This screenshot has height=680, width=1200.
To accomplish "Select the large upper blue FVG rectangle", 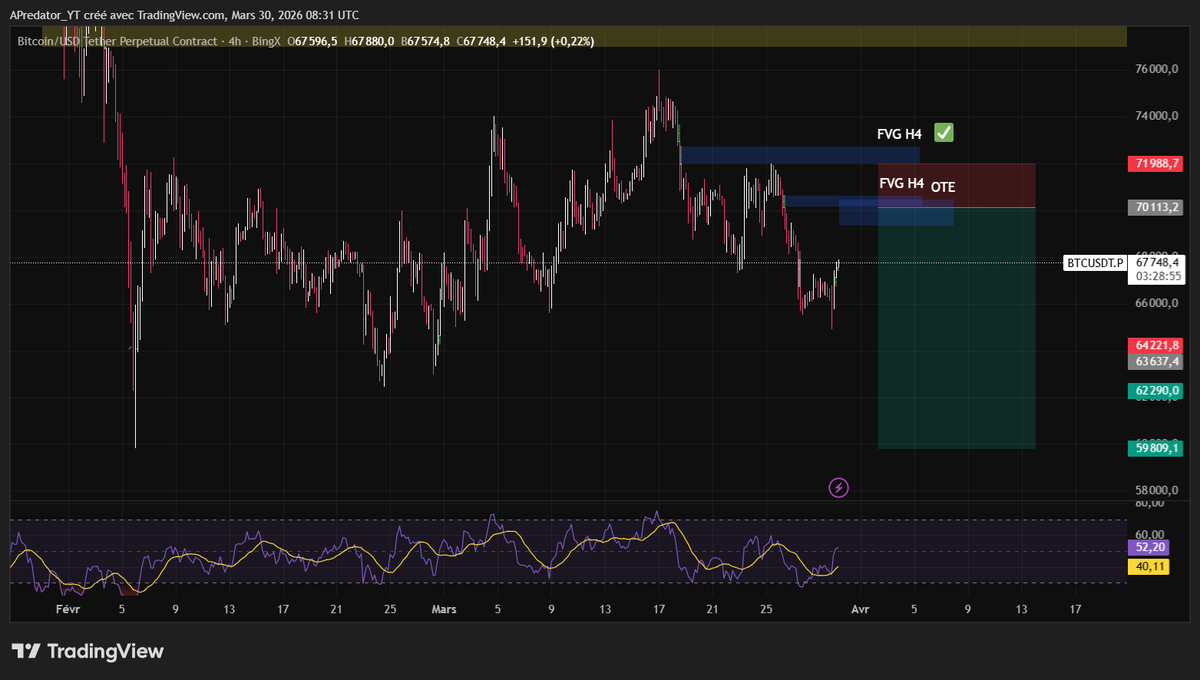I will [x=799, y=155].
